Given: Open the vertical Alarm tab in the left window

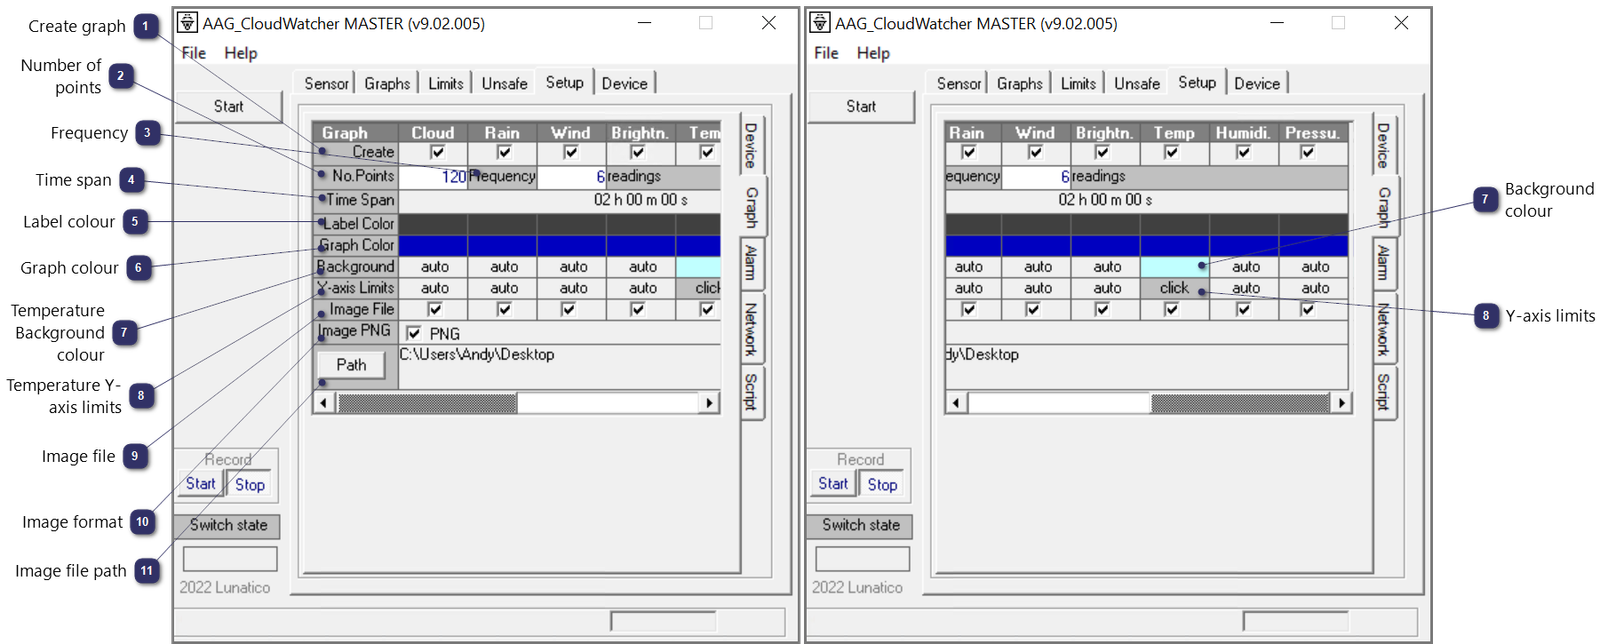Looking at the screenshot, I should pyautogui.click(x=751, y=262).
